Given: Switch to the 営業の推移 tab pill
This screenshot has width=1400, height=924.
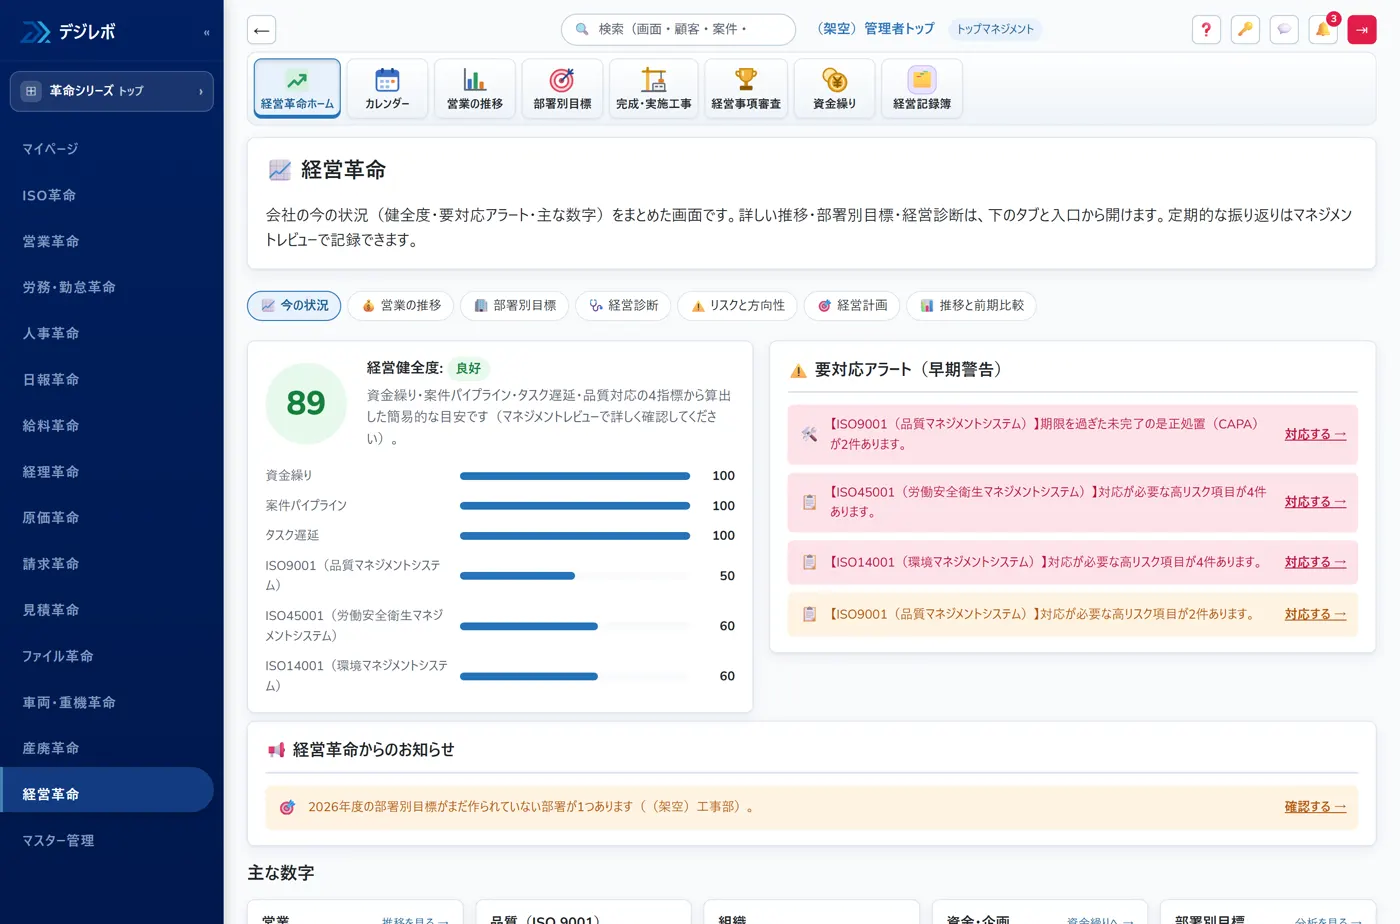Looking at the screenshot, I should click(401, 306).
